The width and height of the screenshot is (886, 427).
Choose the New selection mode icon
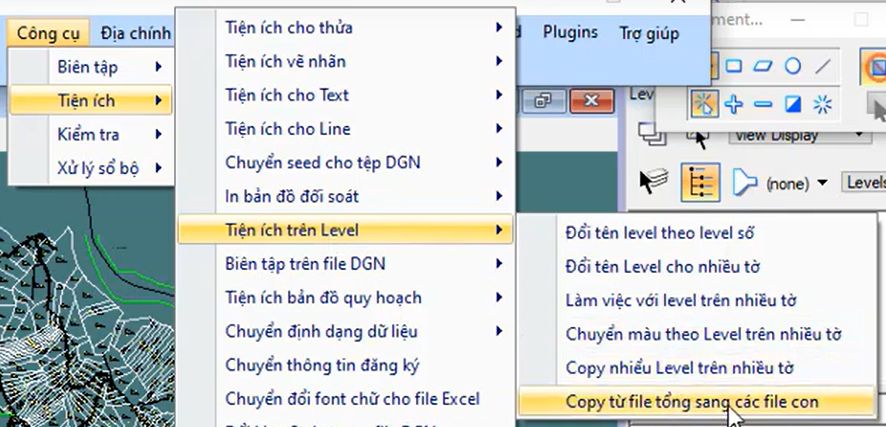point(703,104)
